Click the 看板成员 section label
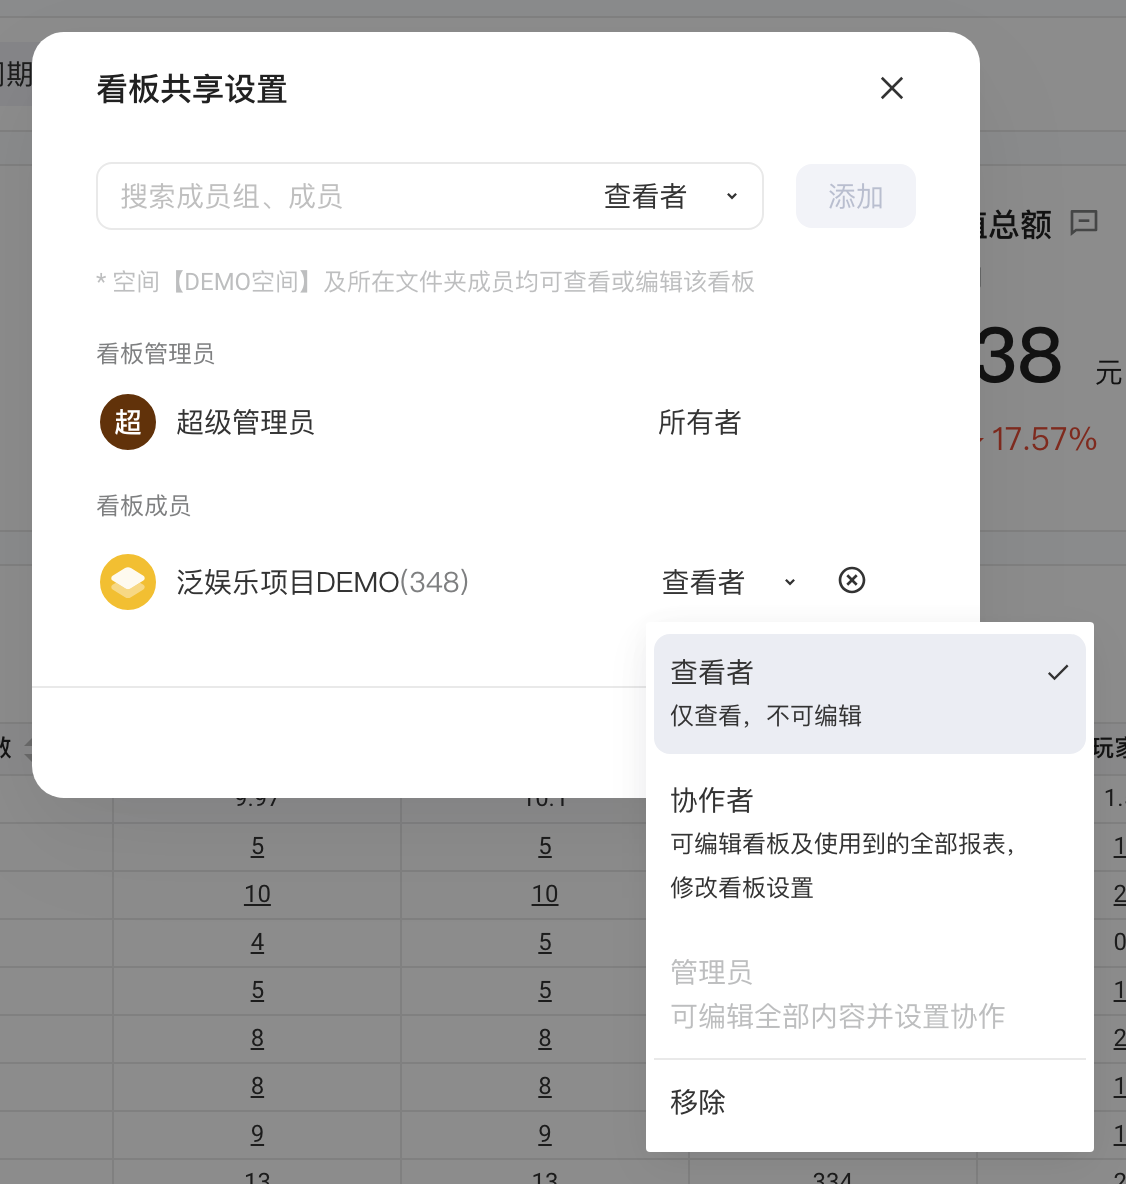Screen dimensions: 1126x1184 pyautogui.click(x=143, y=505)
